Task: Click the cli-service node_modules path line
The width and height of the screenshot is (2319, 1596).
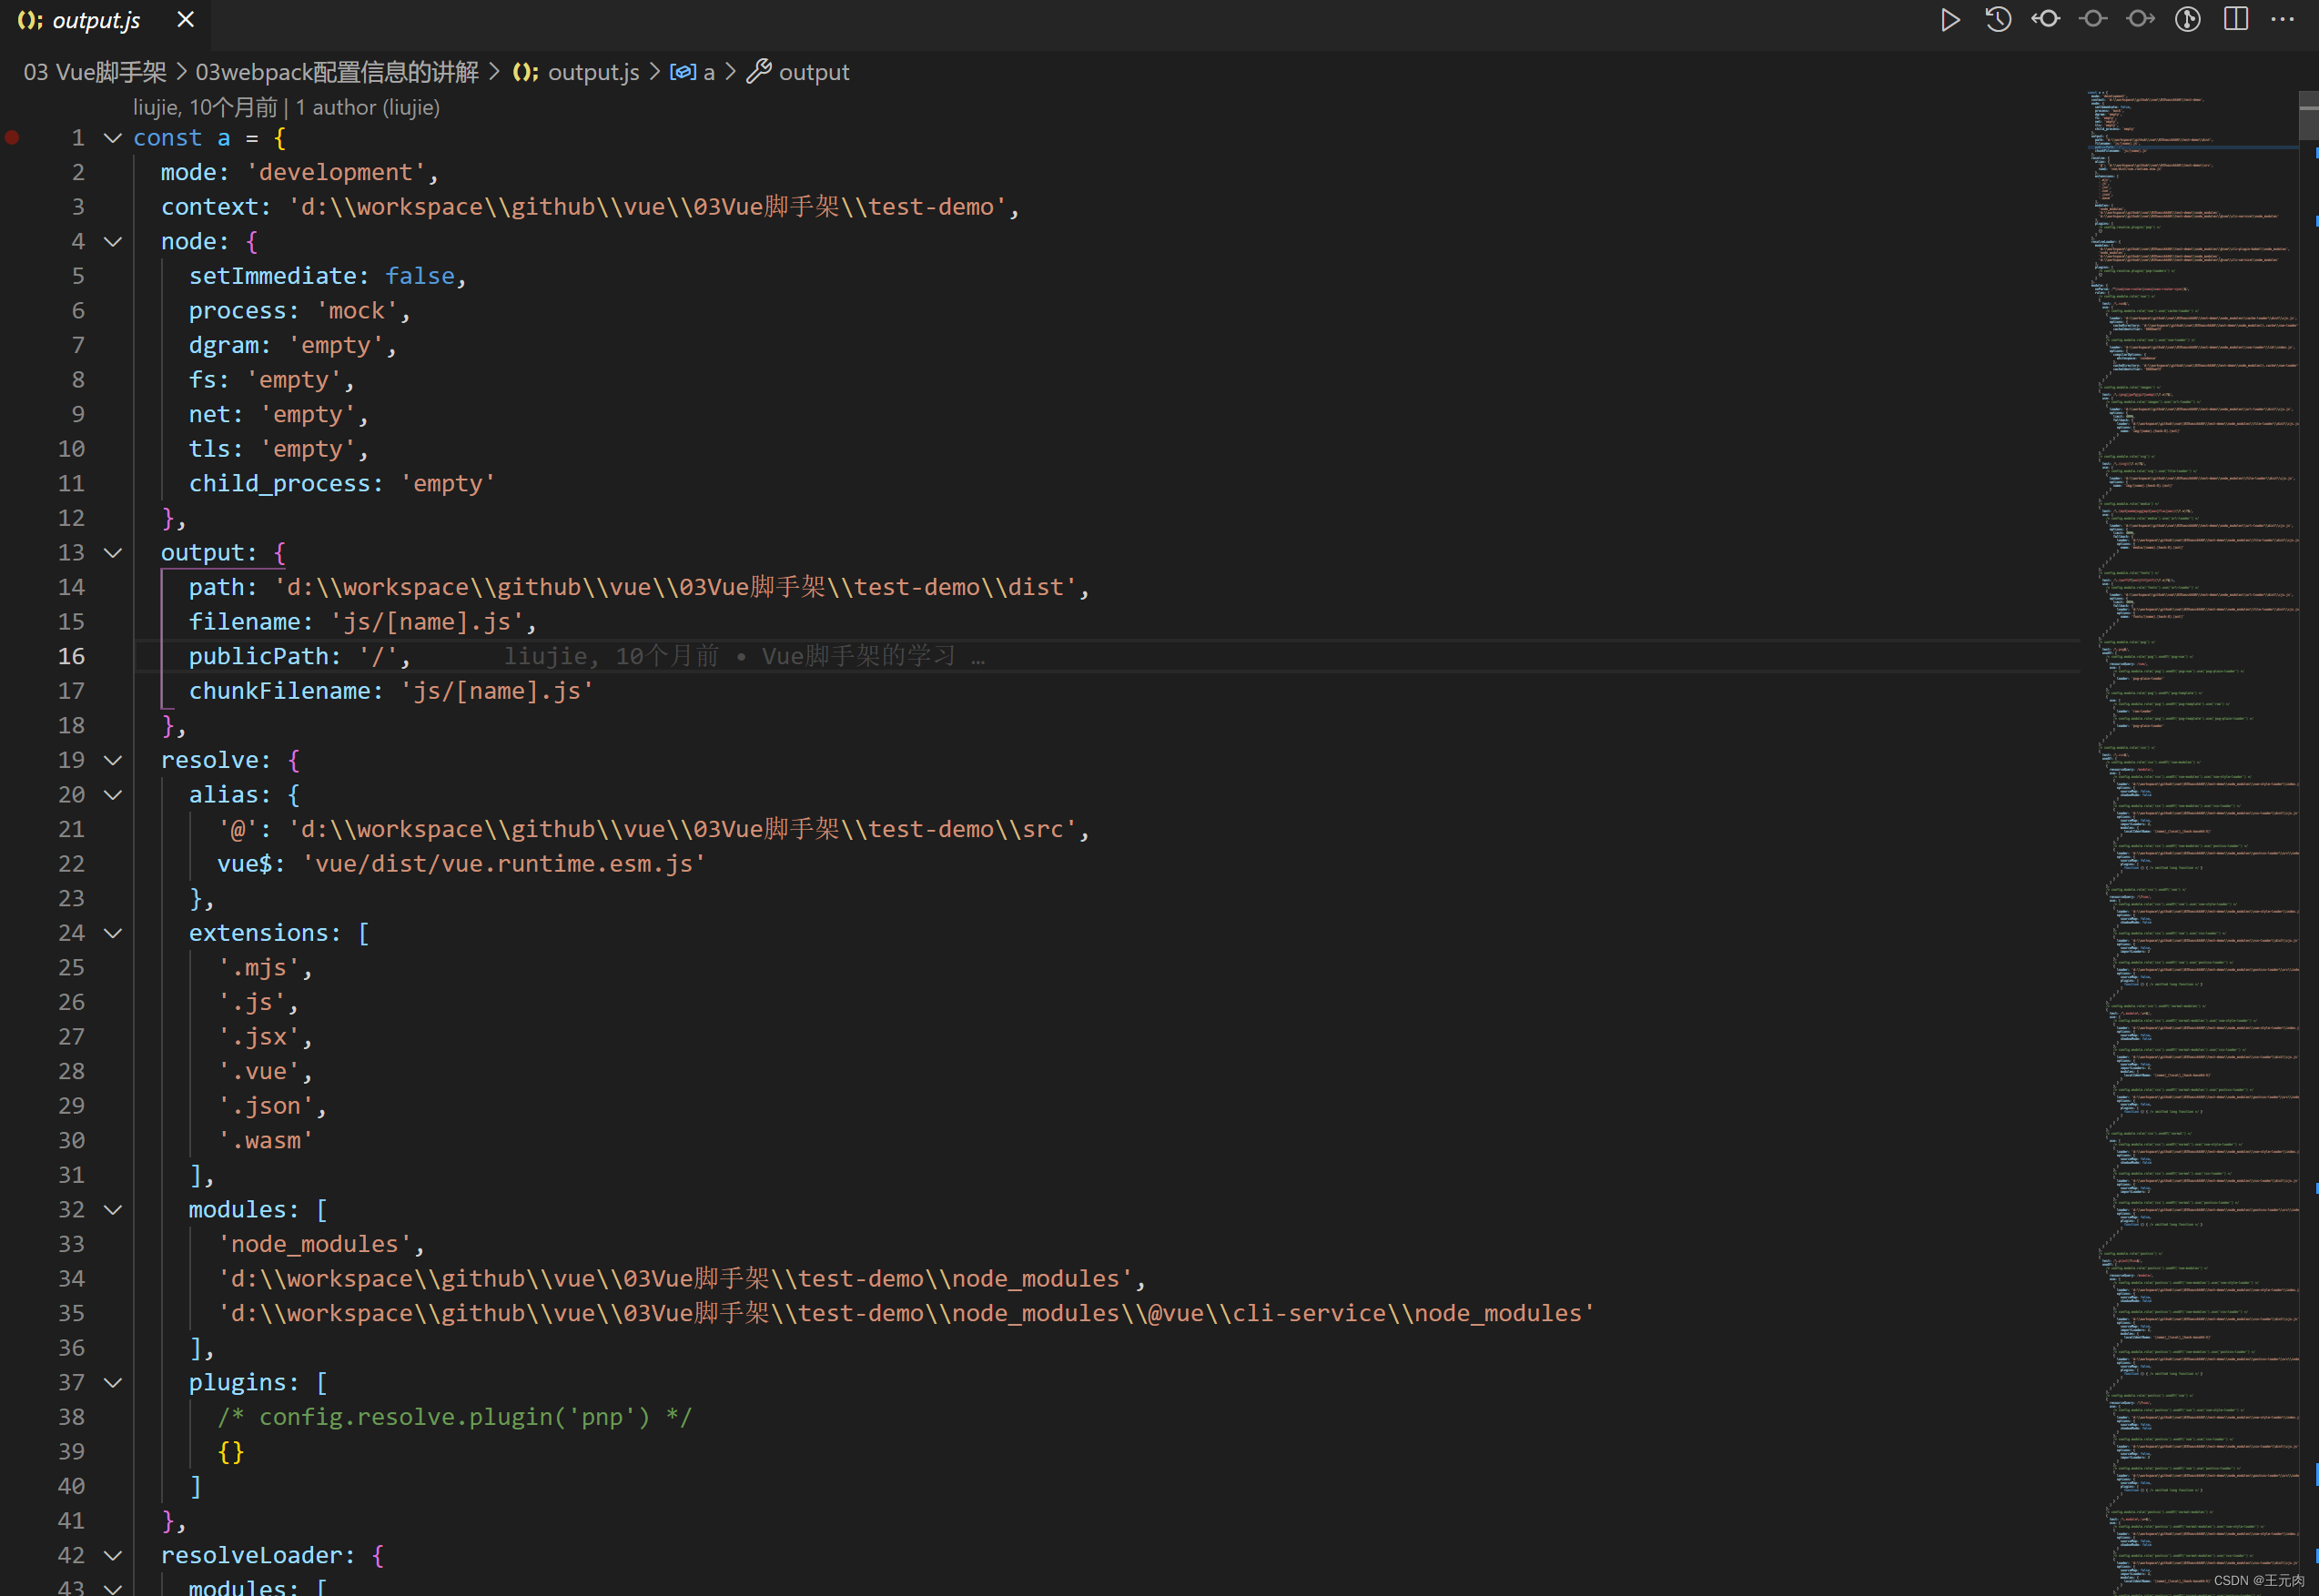Action: pyautogui.click(x=906, y=1313)
